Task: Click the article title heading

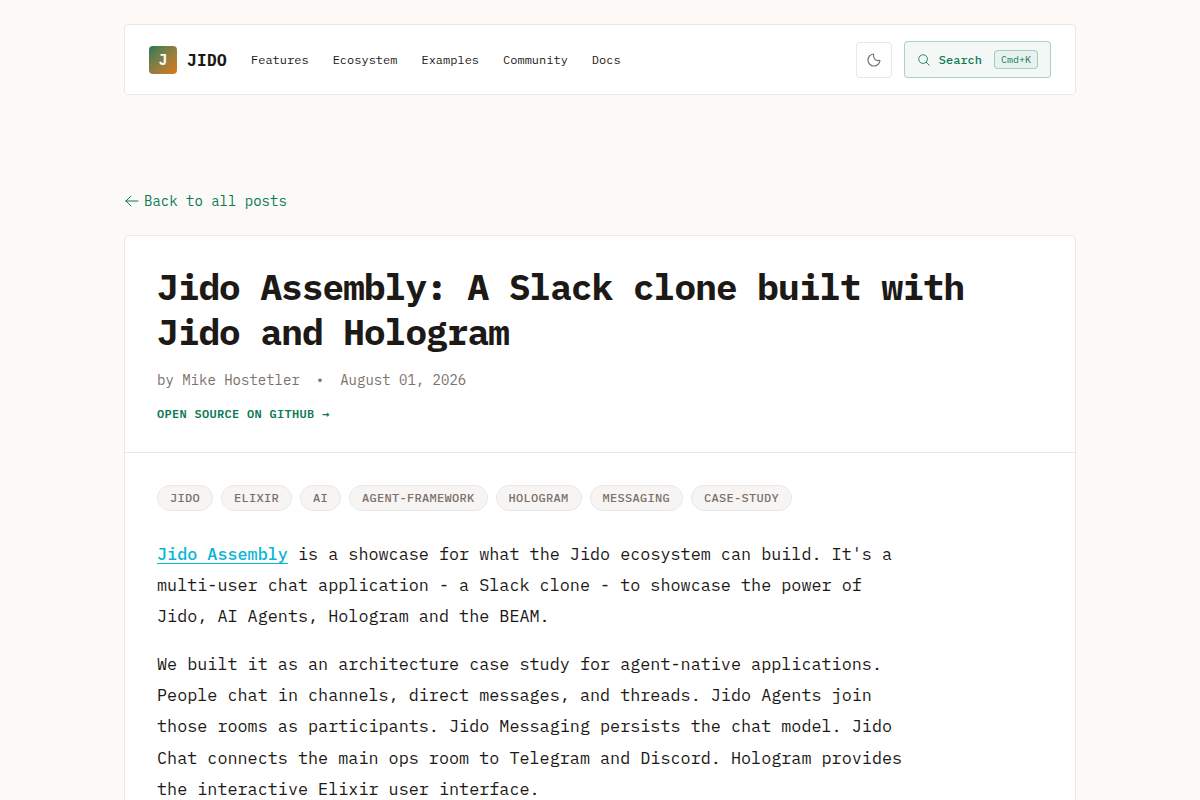Action: [x=561, y=310]
